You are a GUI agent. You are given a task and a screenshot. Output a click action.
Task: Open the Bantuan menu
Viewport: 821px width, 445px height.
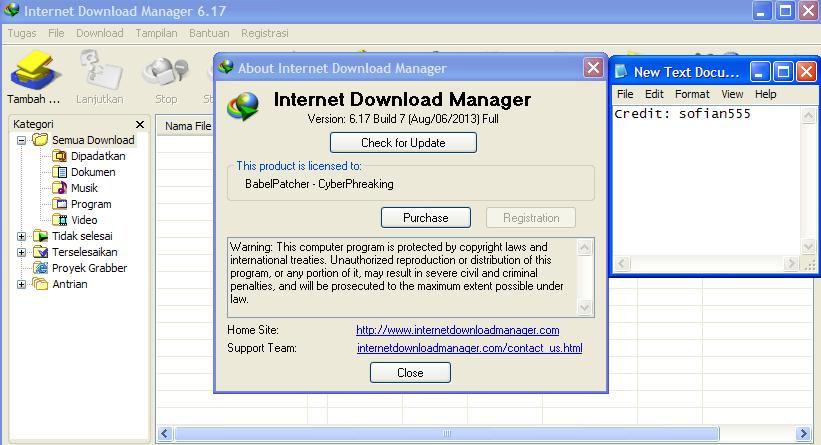click(209, 33)
